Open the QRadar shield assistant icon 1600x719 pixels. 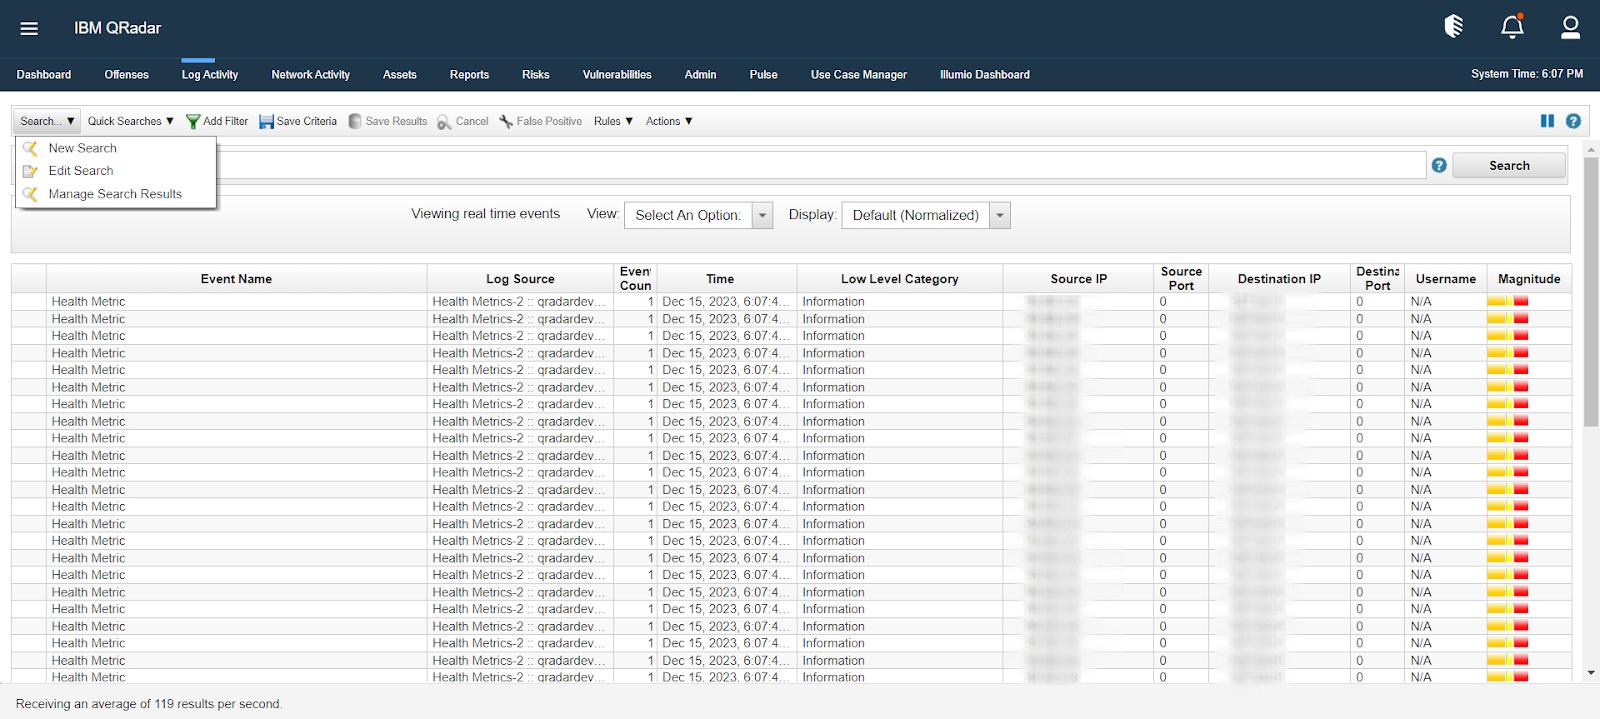coord(1454,27)
